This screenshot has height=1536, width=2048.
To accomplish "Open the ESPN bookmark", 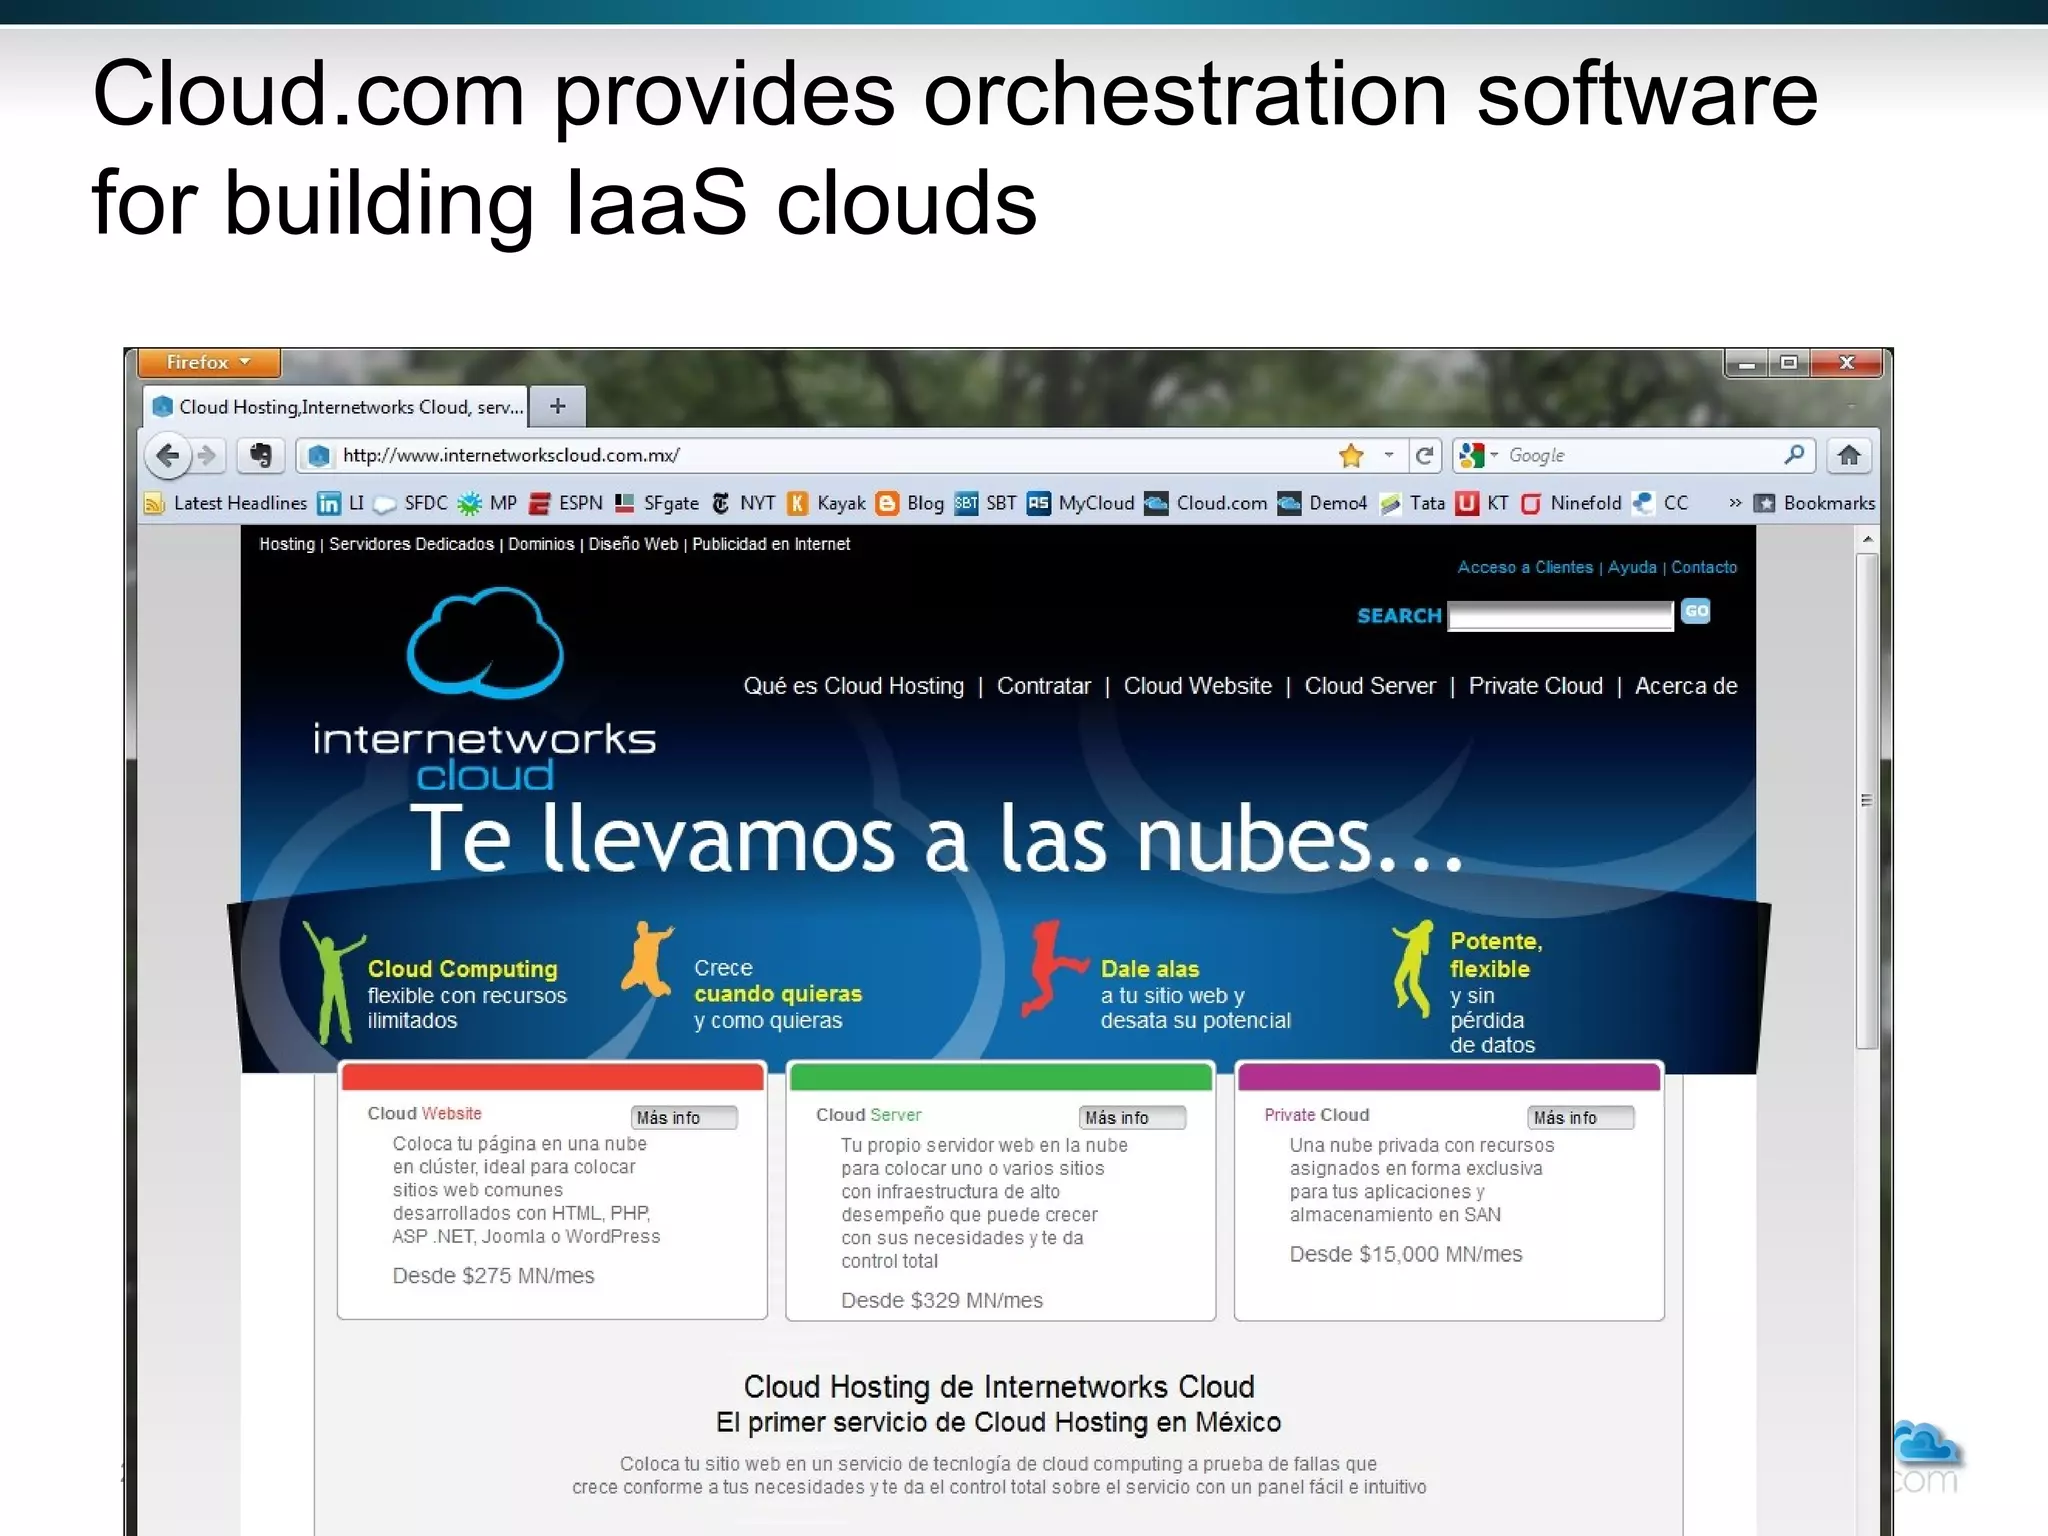I will [x=566, y=503].
